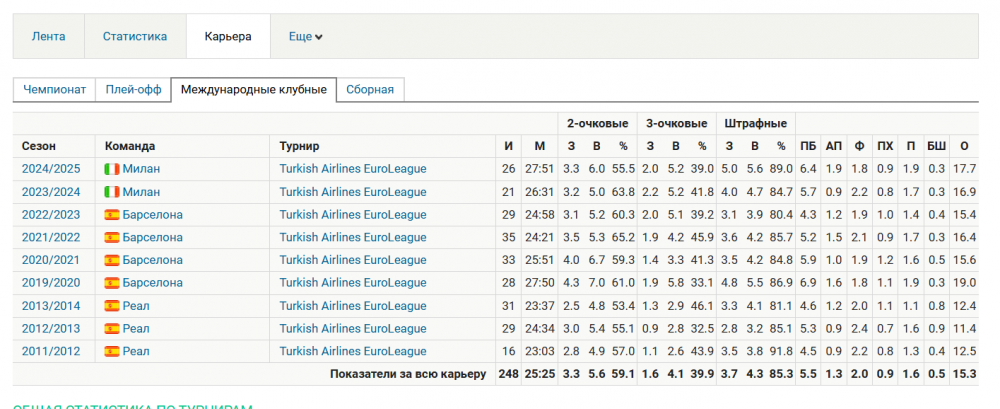Image resolution: width=1000 pixels, height=409 pixels.
Task: Click Милан team link in 2023/2024 row
Action: point(141,192)
